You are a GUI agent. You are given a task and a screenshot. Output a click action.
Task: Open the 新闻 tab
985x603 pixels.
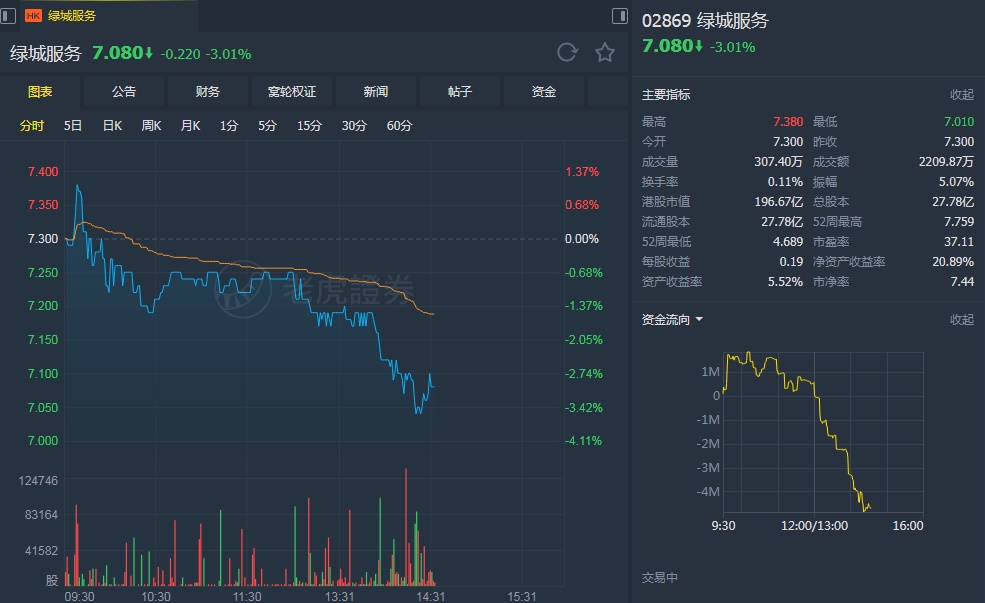click(376, 92)
